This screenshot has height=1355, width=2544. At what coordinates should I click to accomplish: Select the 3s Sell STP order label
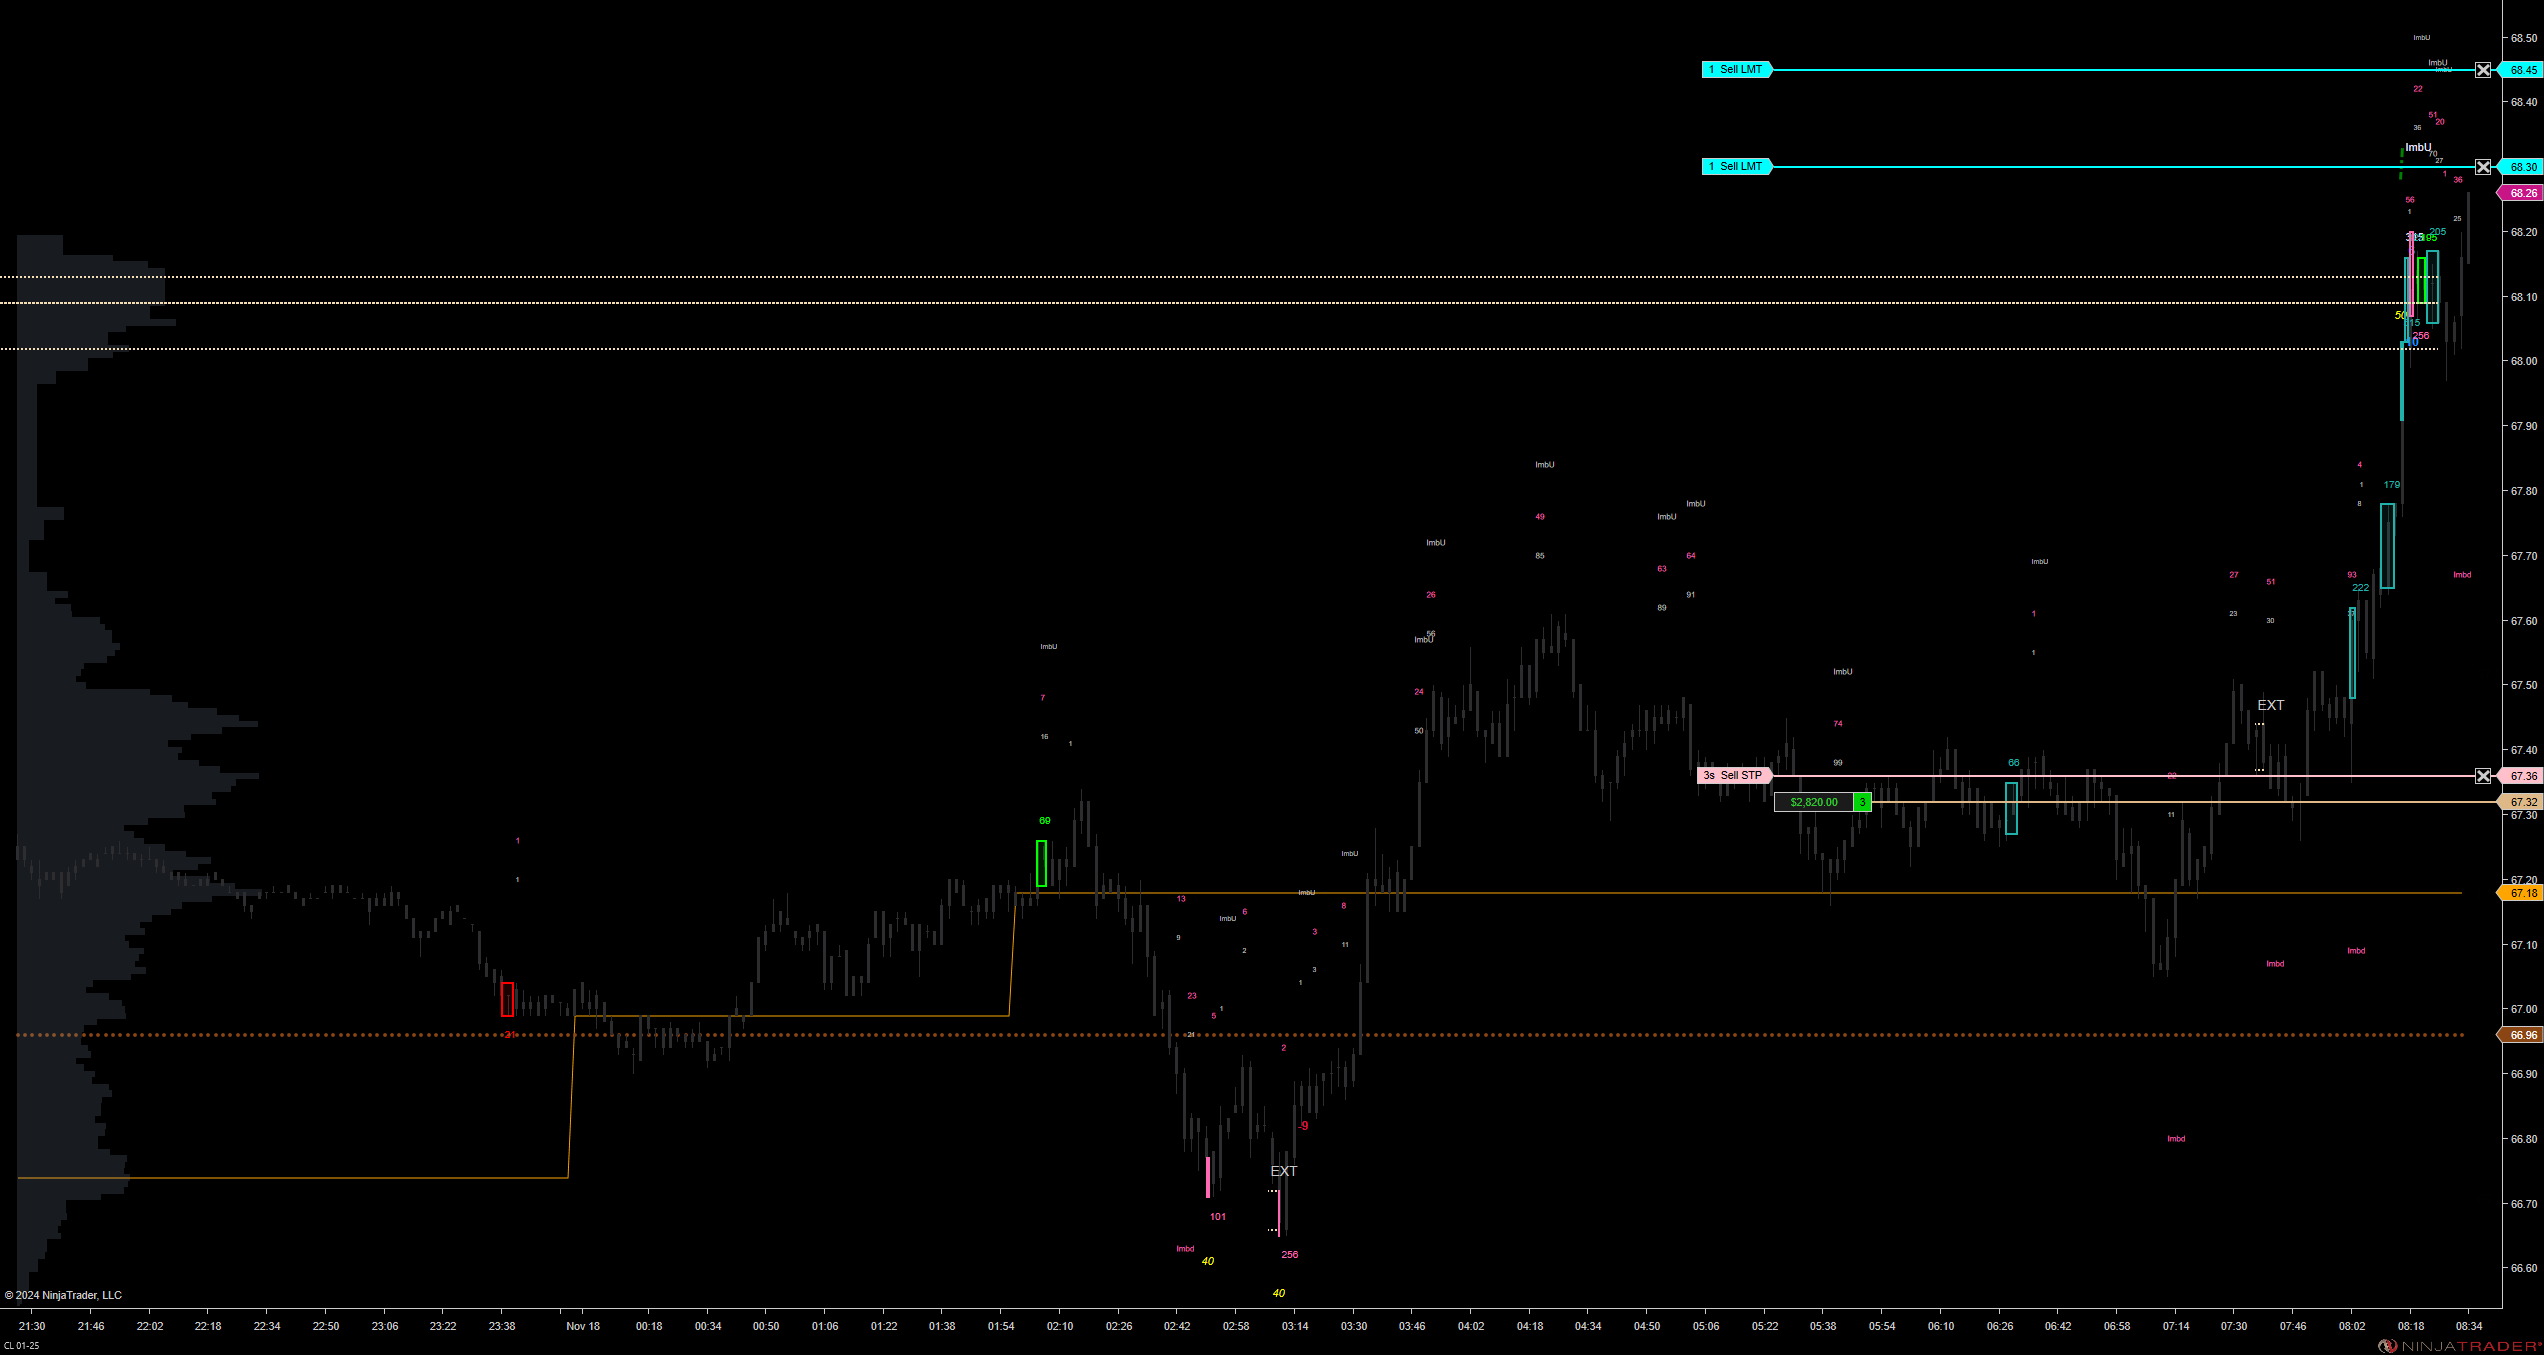1734,776
